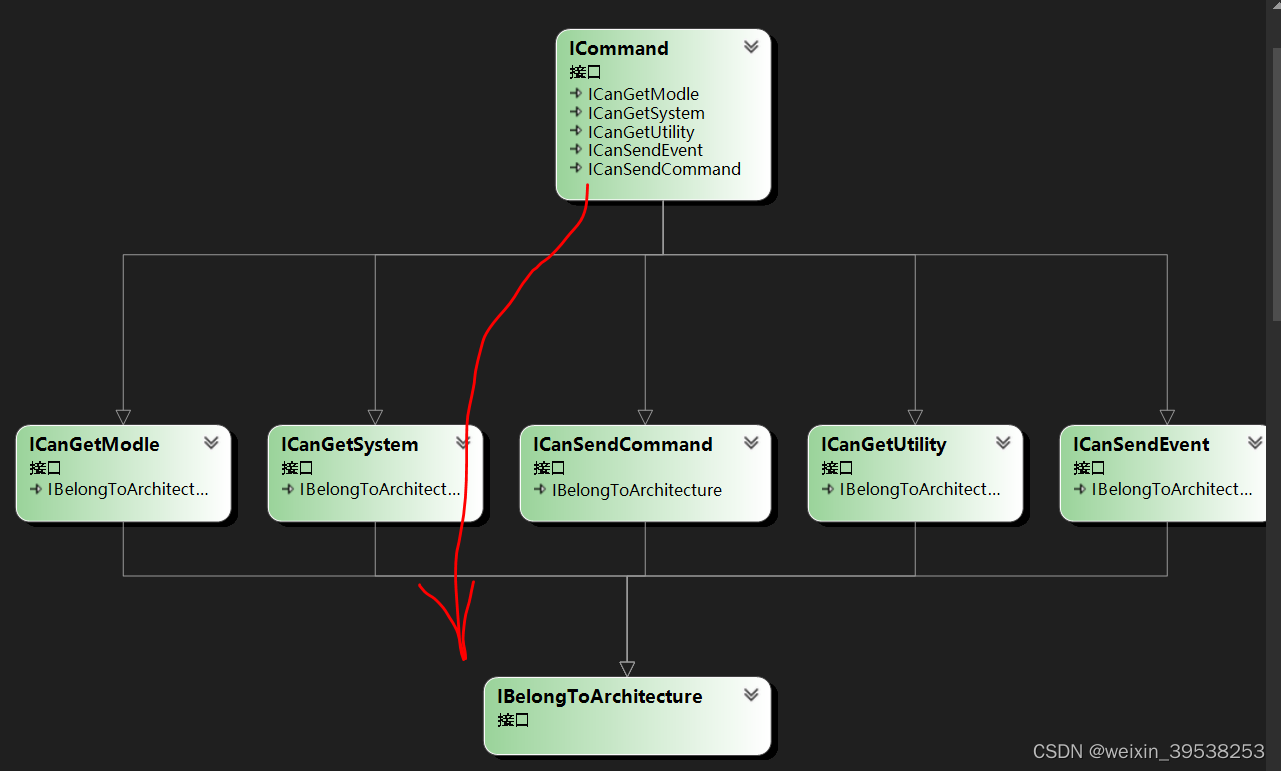Click the interface icon beside ICanSendEvent in ICommand
The height and width of the screenshot is (771, 1281).
[x=576, y=149]
